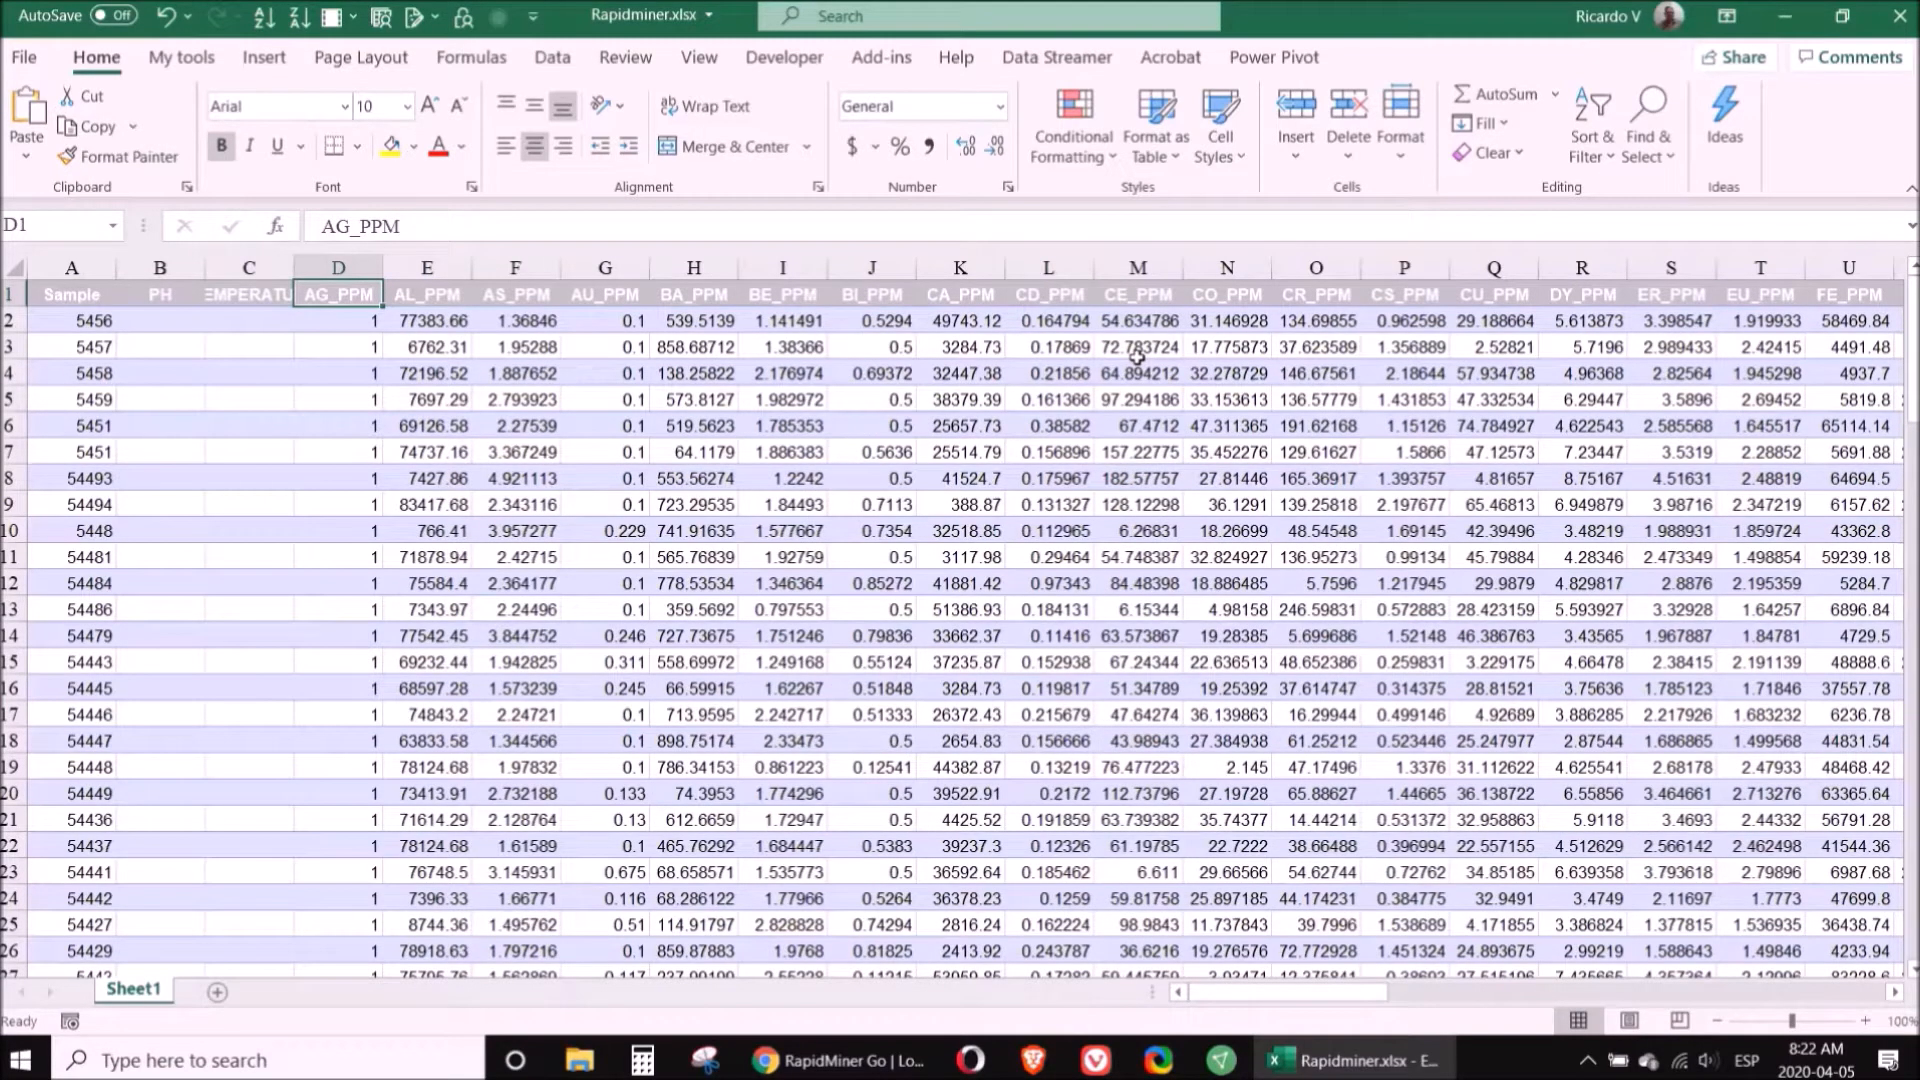
Task: Switch to Page Layout view in status bar
Action: click(x=1629, y=1020)
